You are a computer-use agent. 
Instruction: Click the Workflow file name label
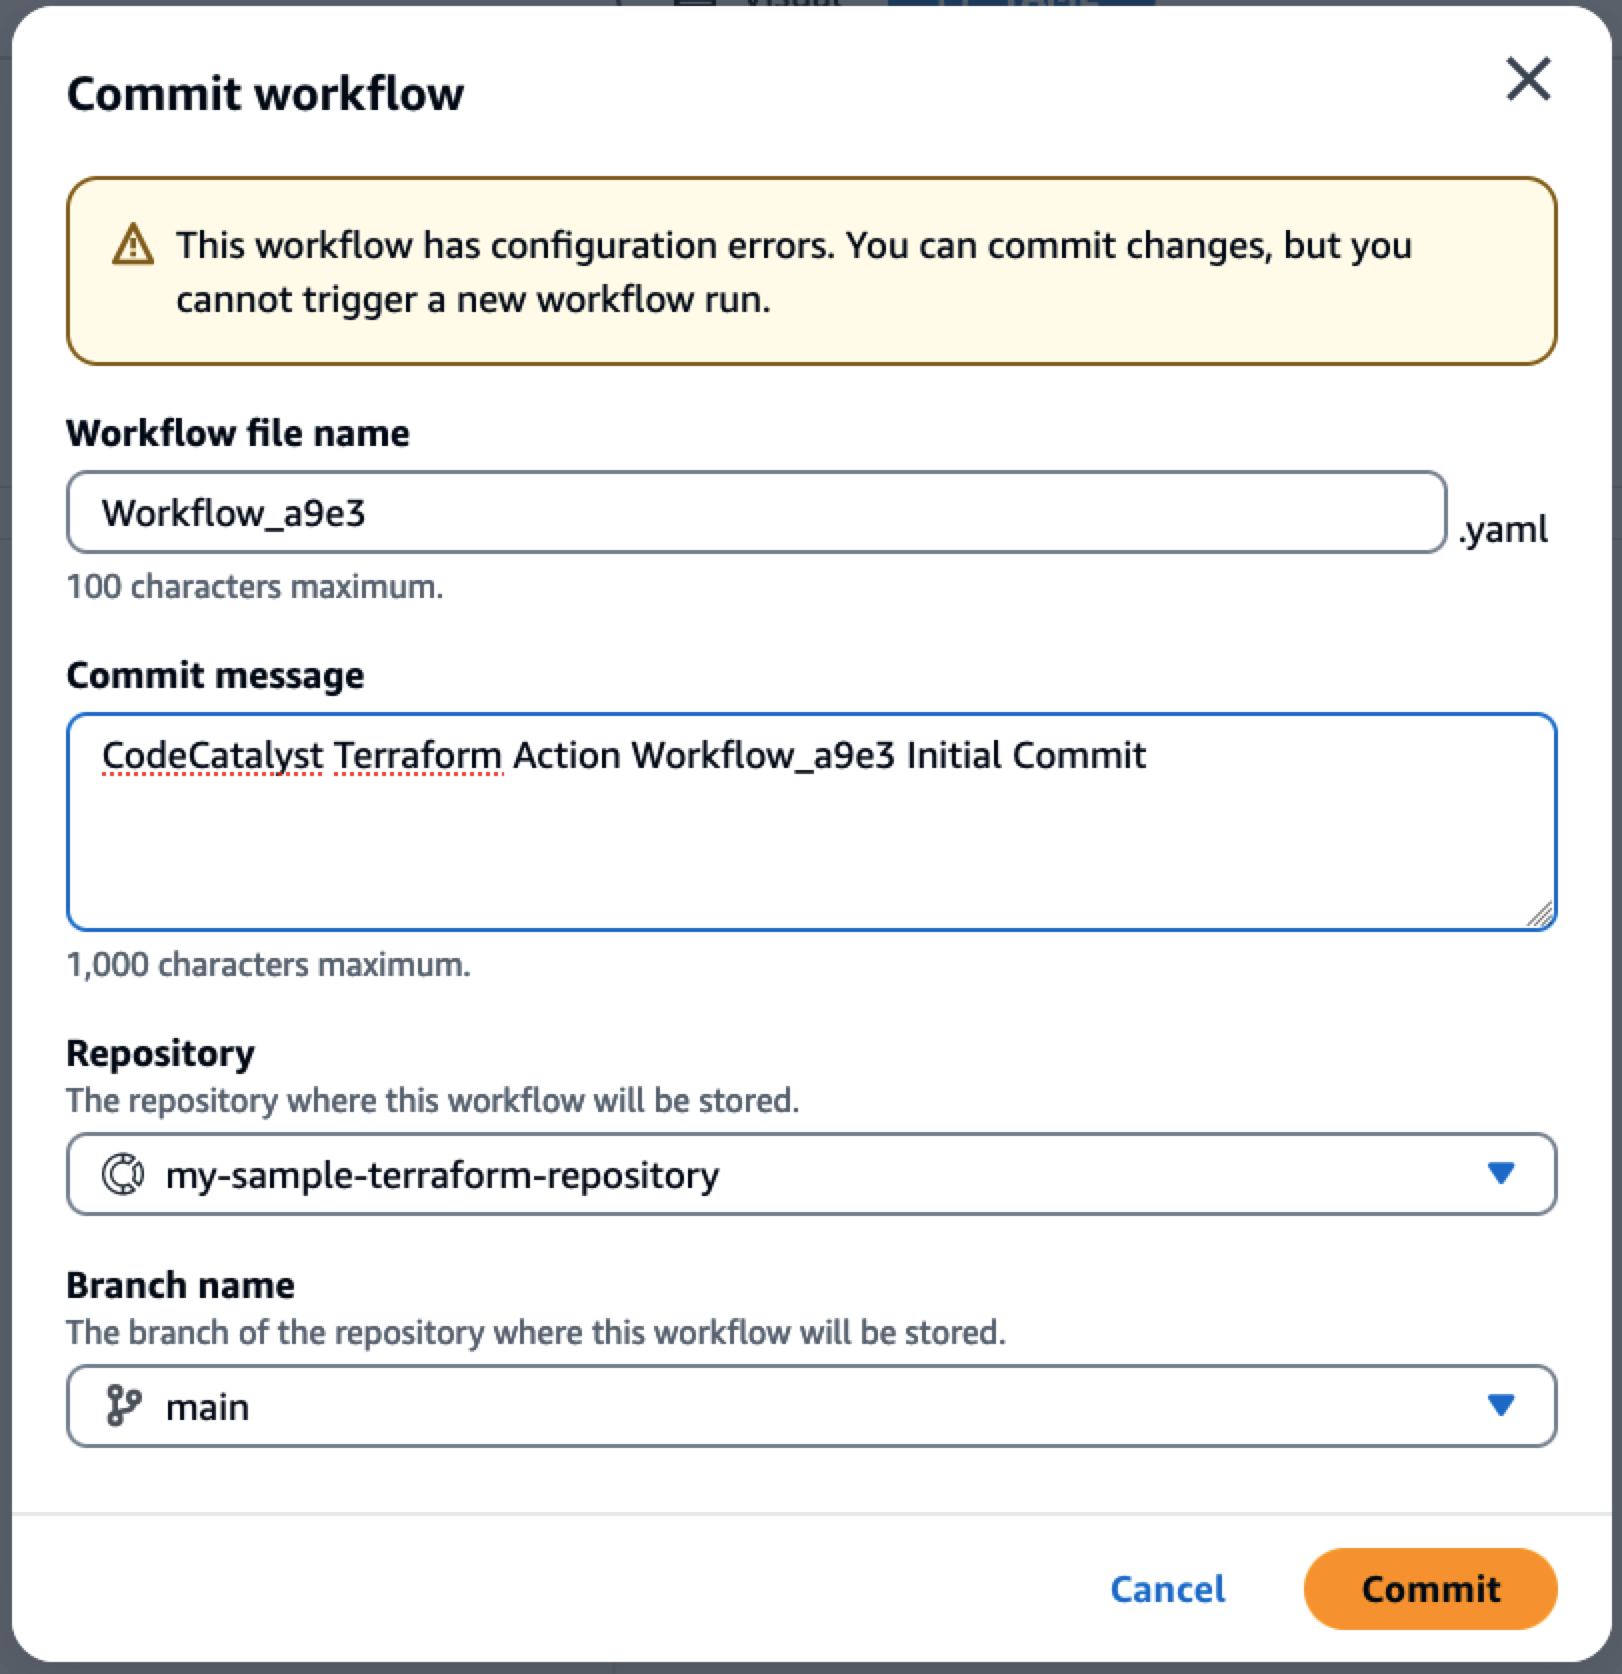tap(237, 433)
